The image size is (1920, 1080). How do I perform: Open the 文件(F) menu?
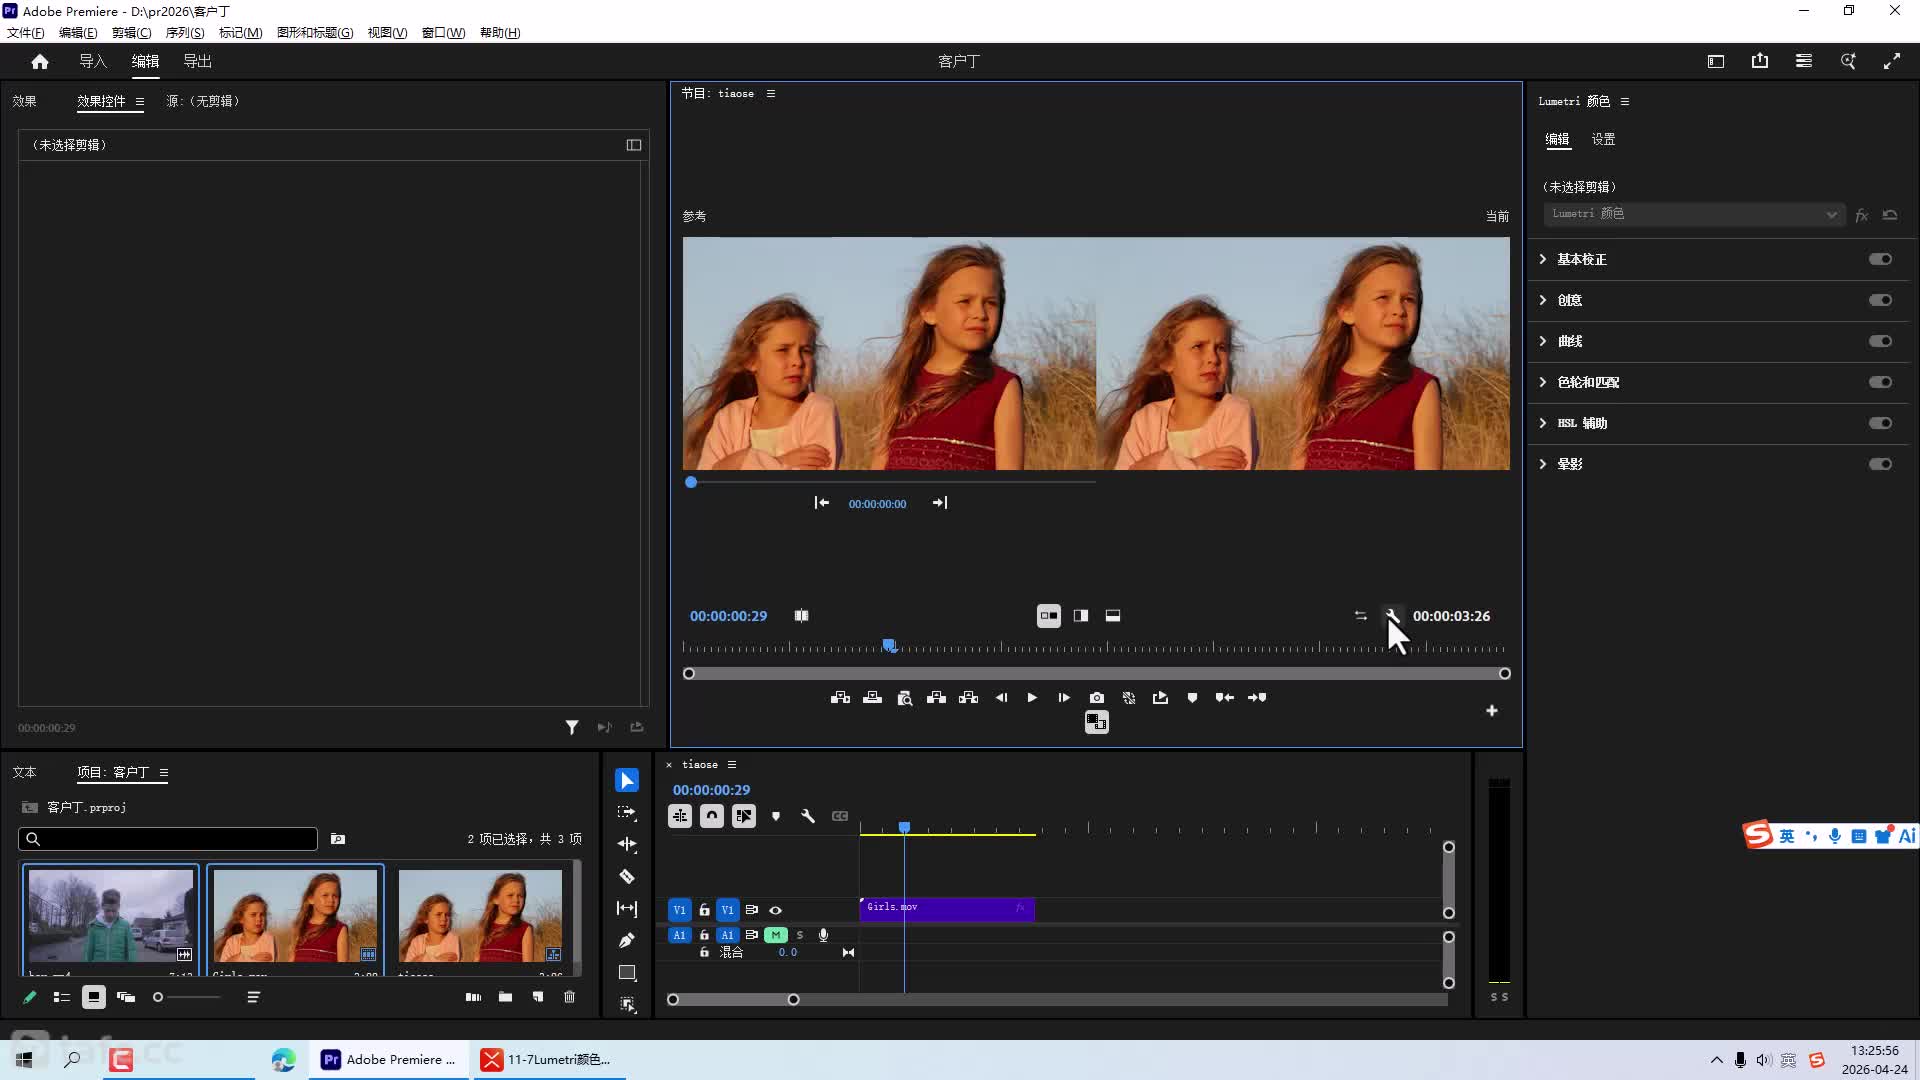(x=25, y=32)
